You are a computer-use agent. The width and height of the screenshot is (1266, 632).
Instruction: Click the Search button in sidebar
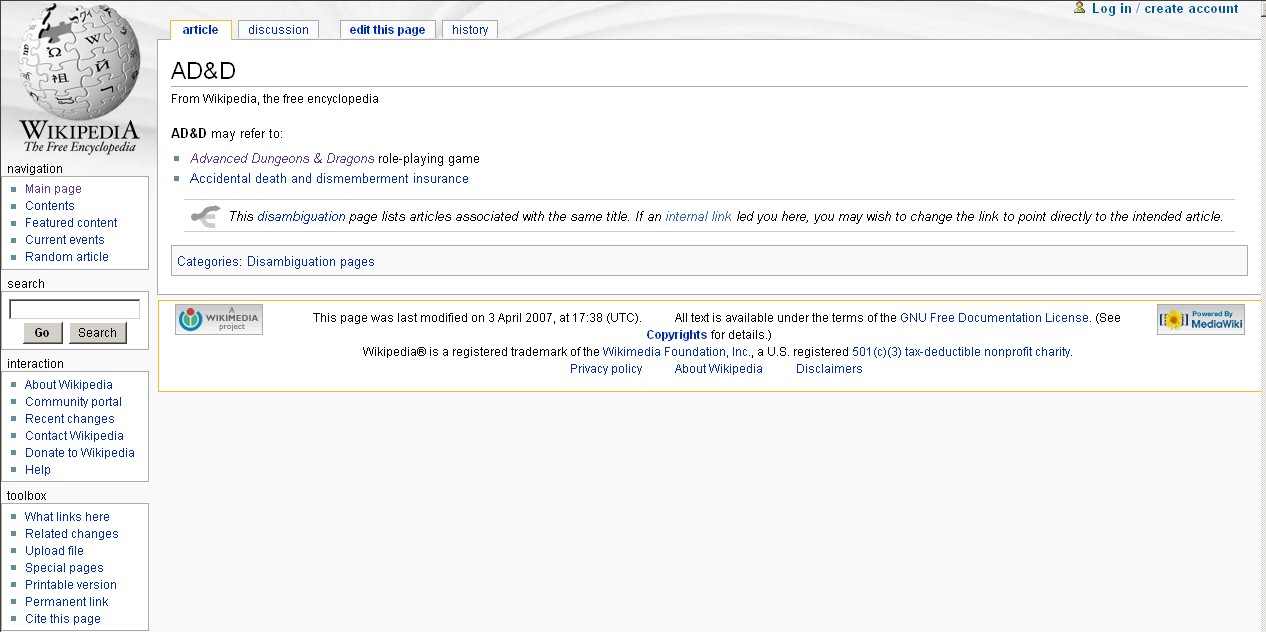pos(97,333)
